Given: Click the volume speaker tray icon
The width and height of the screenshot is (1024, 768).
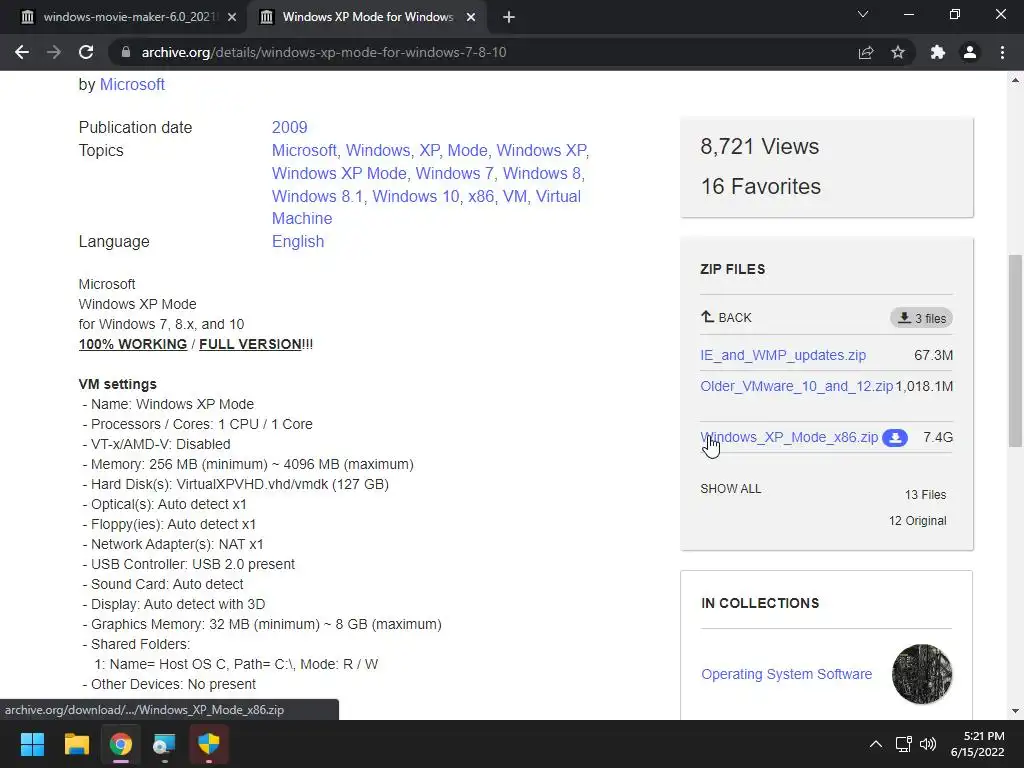Looking at the screenshot, I should pyautogui.click(x=927, y=744).
